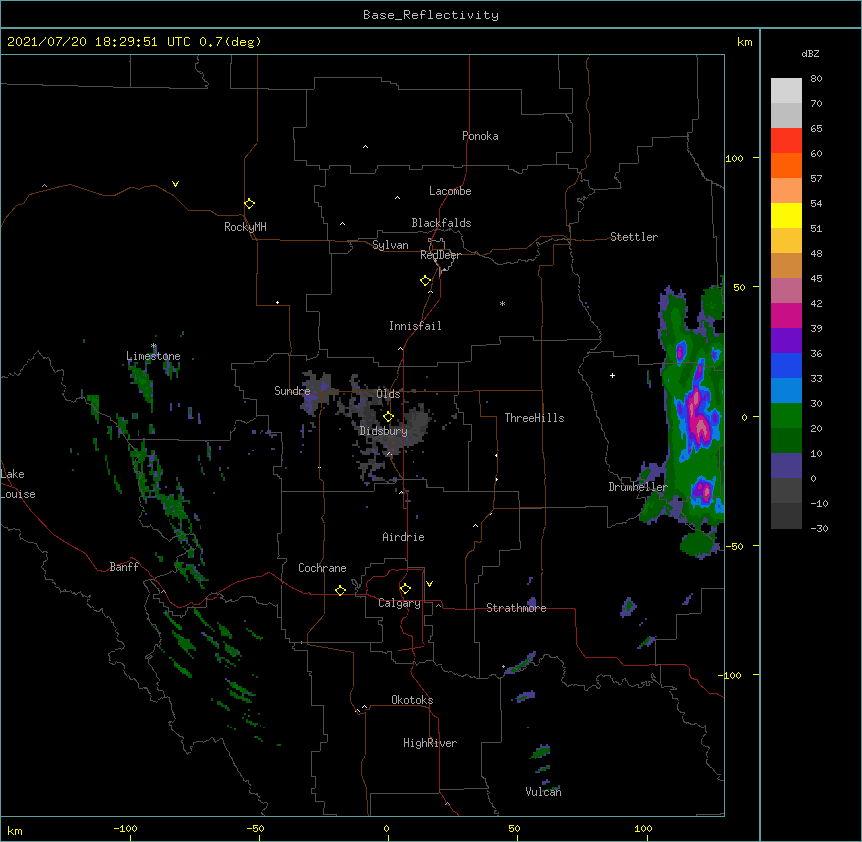
Task: Click the yellow V marker northwest of RockyMH
Action: 175,184
